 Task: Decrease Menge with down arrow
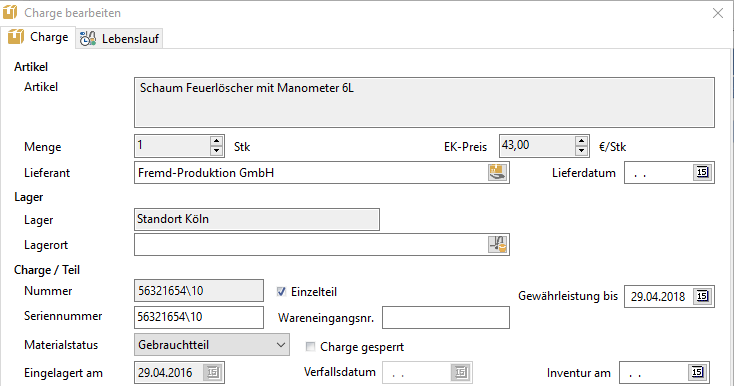pos(216,151)
